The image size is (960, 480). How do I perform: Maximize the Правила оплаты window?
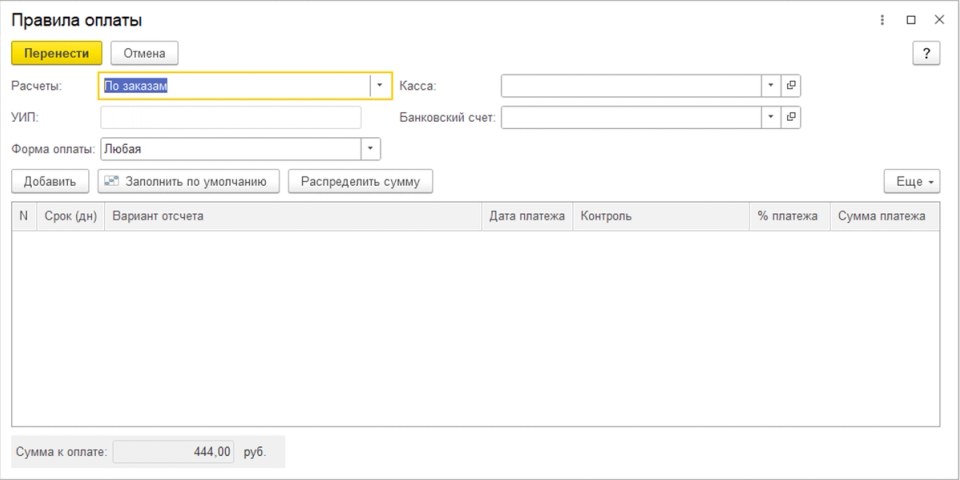[911, 20]
